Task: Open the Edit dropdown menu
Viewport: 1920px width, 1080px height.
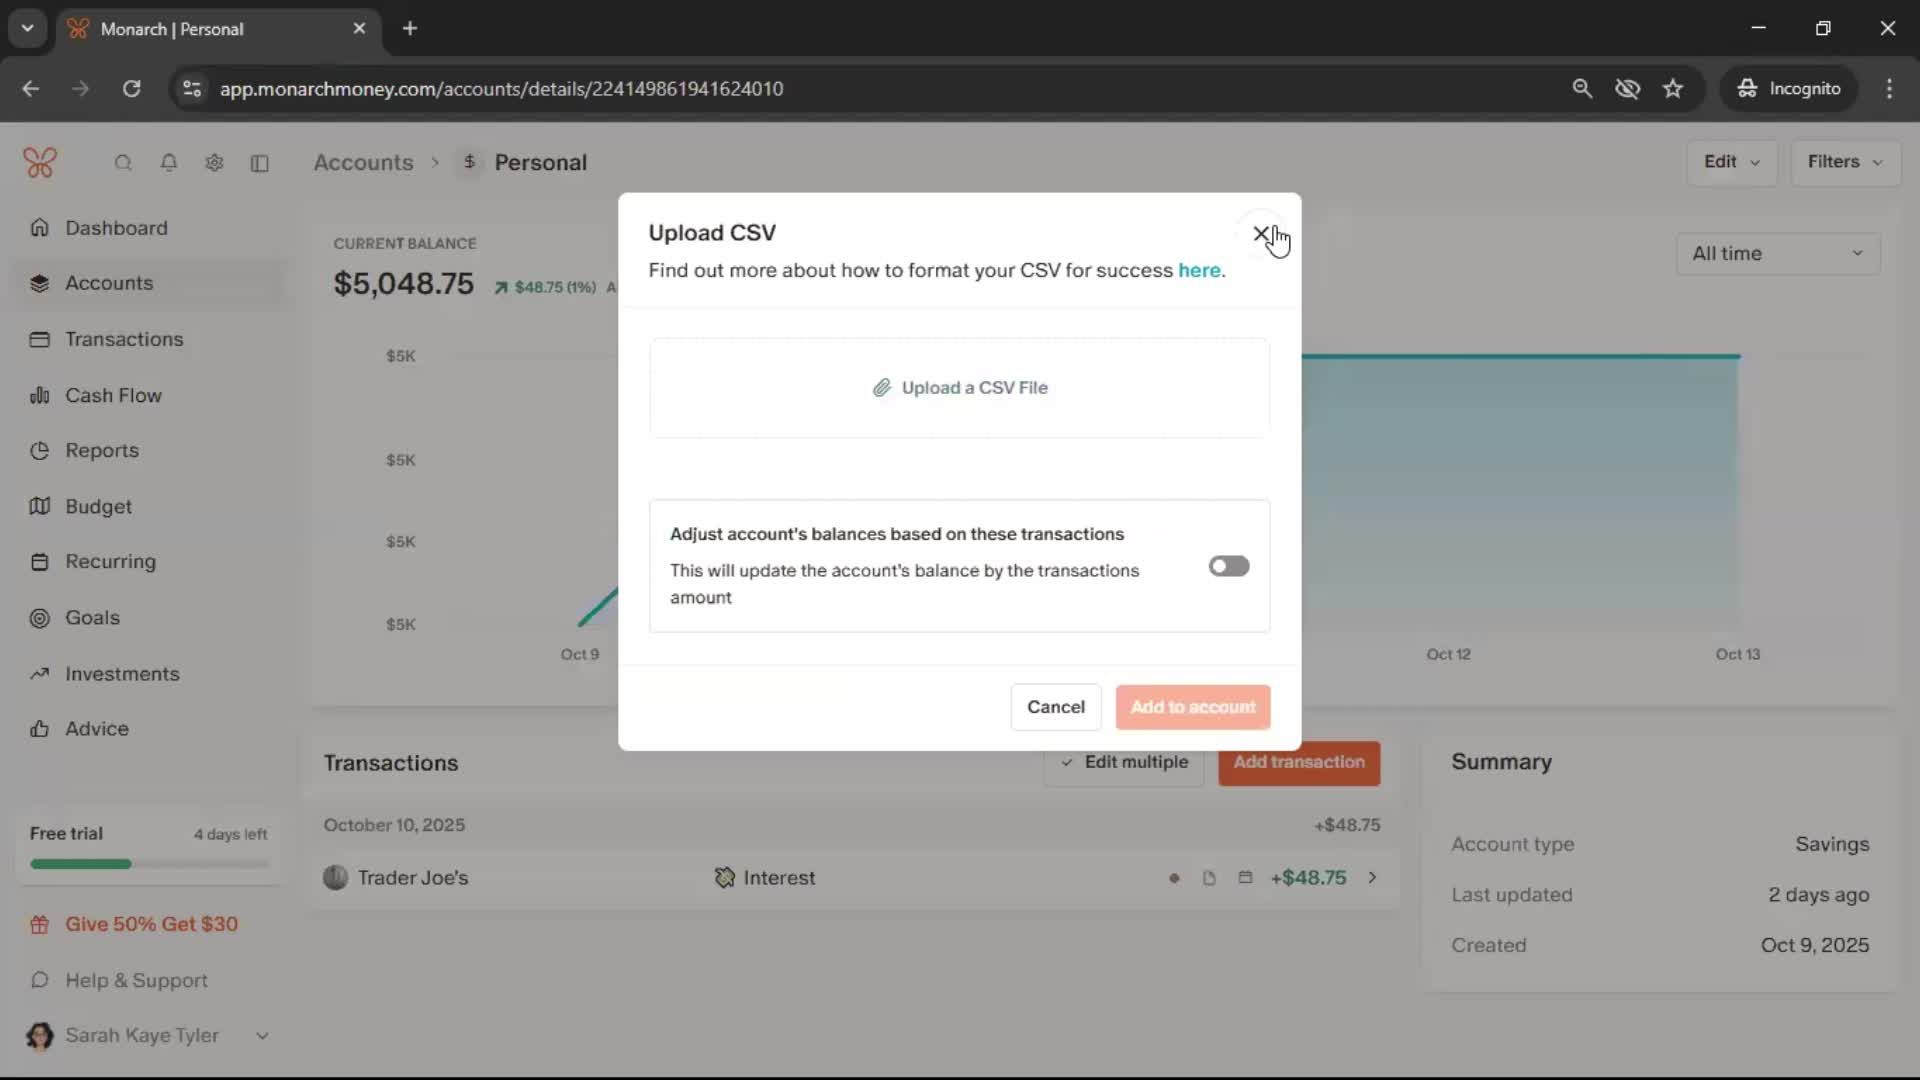Action: click(x=1731, y=162)
